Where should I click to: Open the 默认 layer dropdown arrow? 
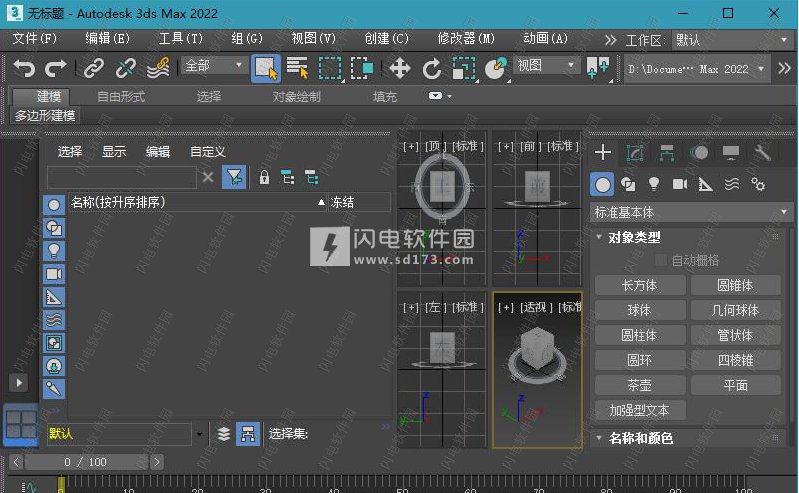199,434
